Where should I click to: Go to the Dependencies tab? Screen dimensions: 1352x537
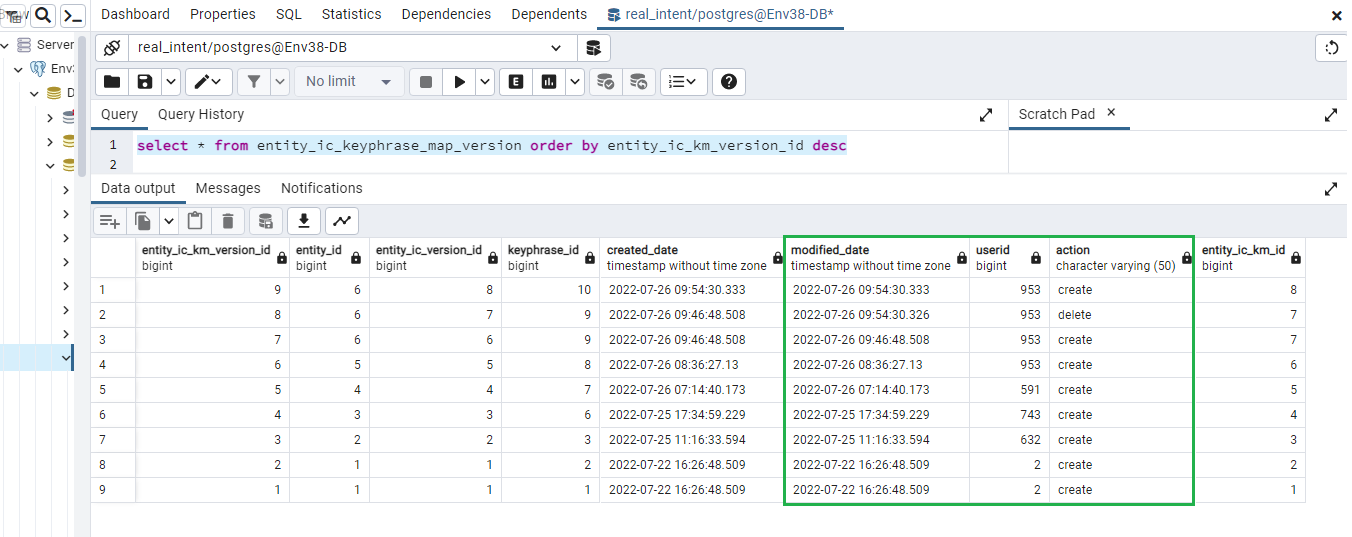446,14
